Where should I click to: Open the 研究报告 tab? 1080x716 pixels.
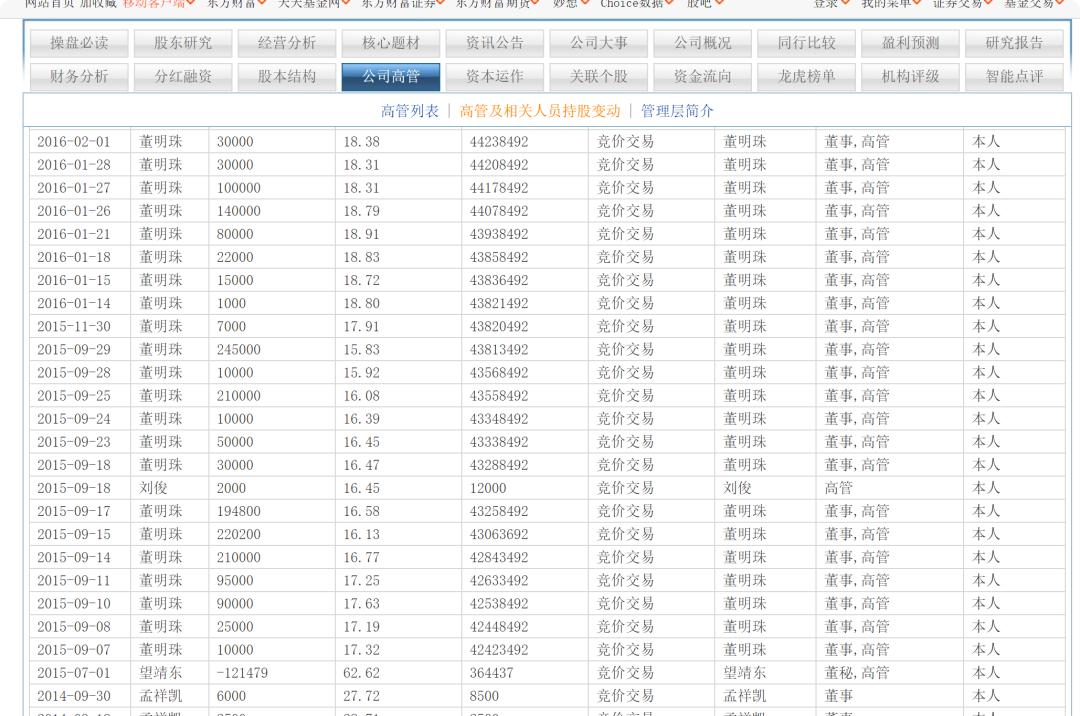pyautogui.click(x=1015, y=43)
